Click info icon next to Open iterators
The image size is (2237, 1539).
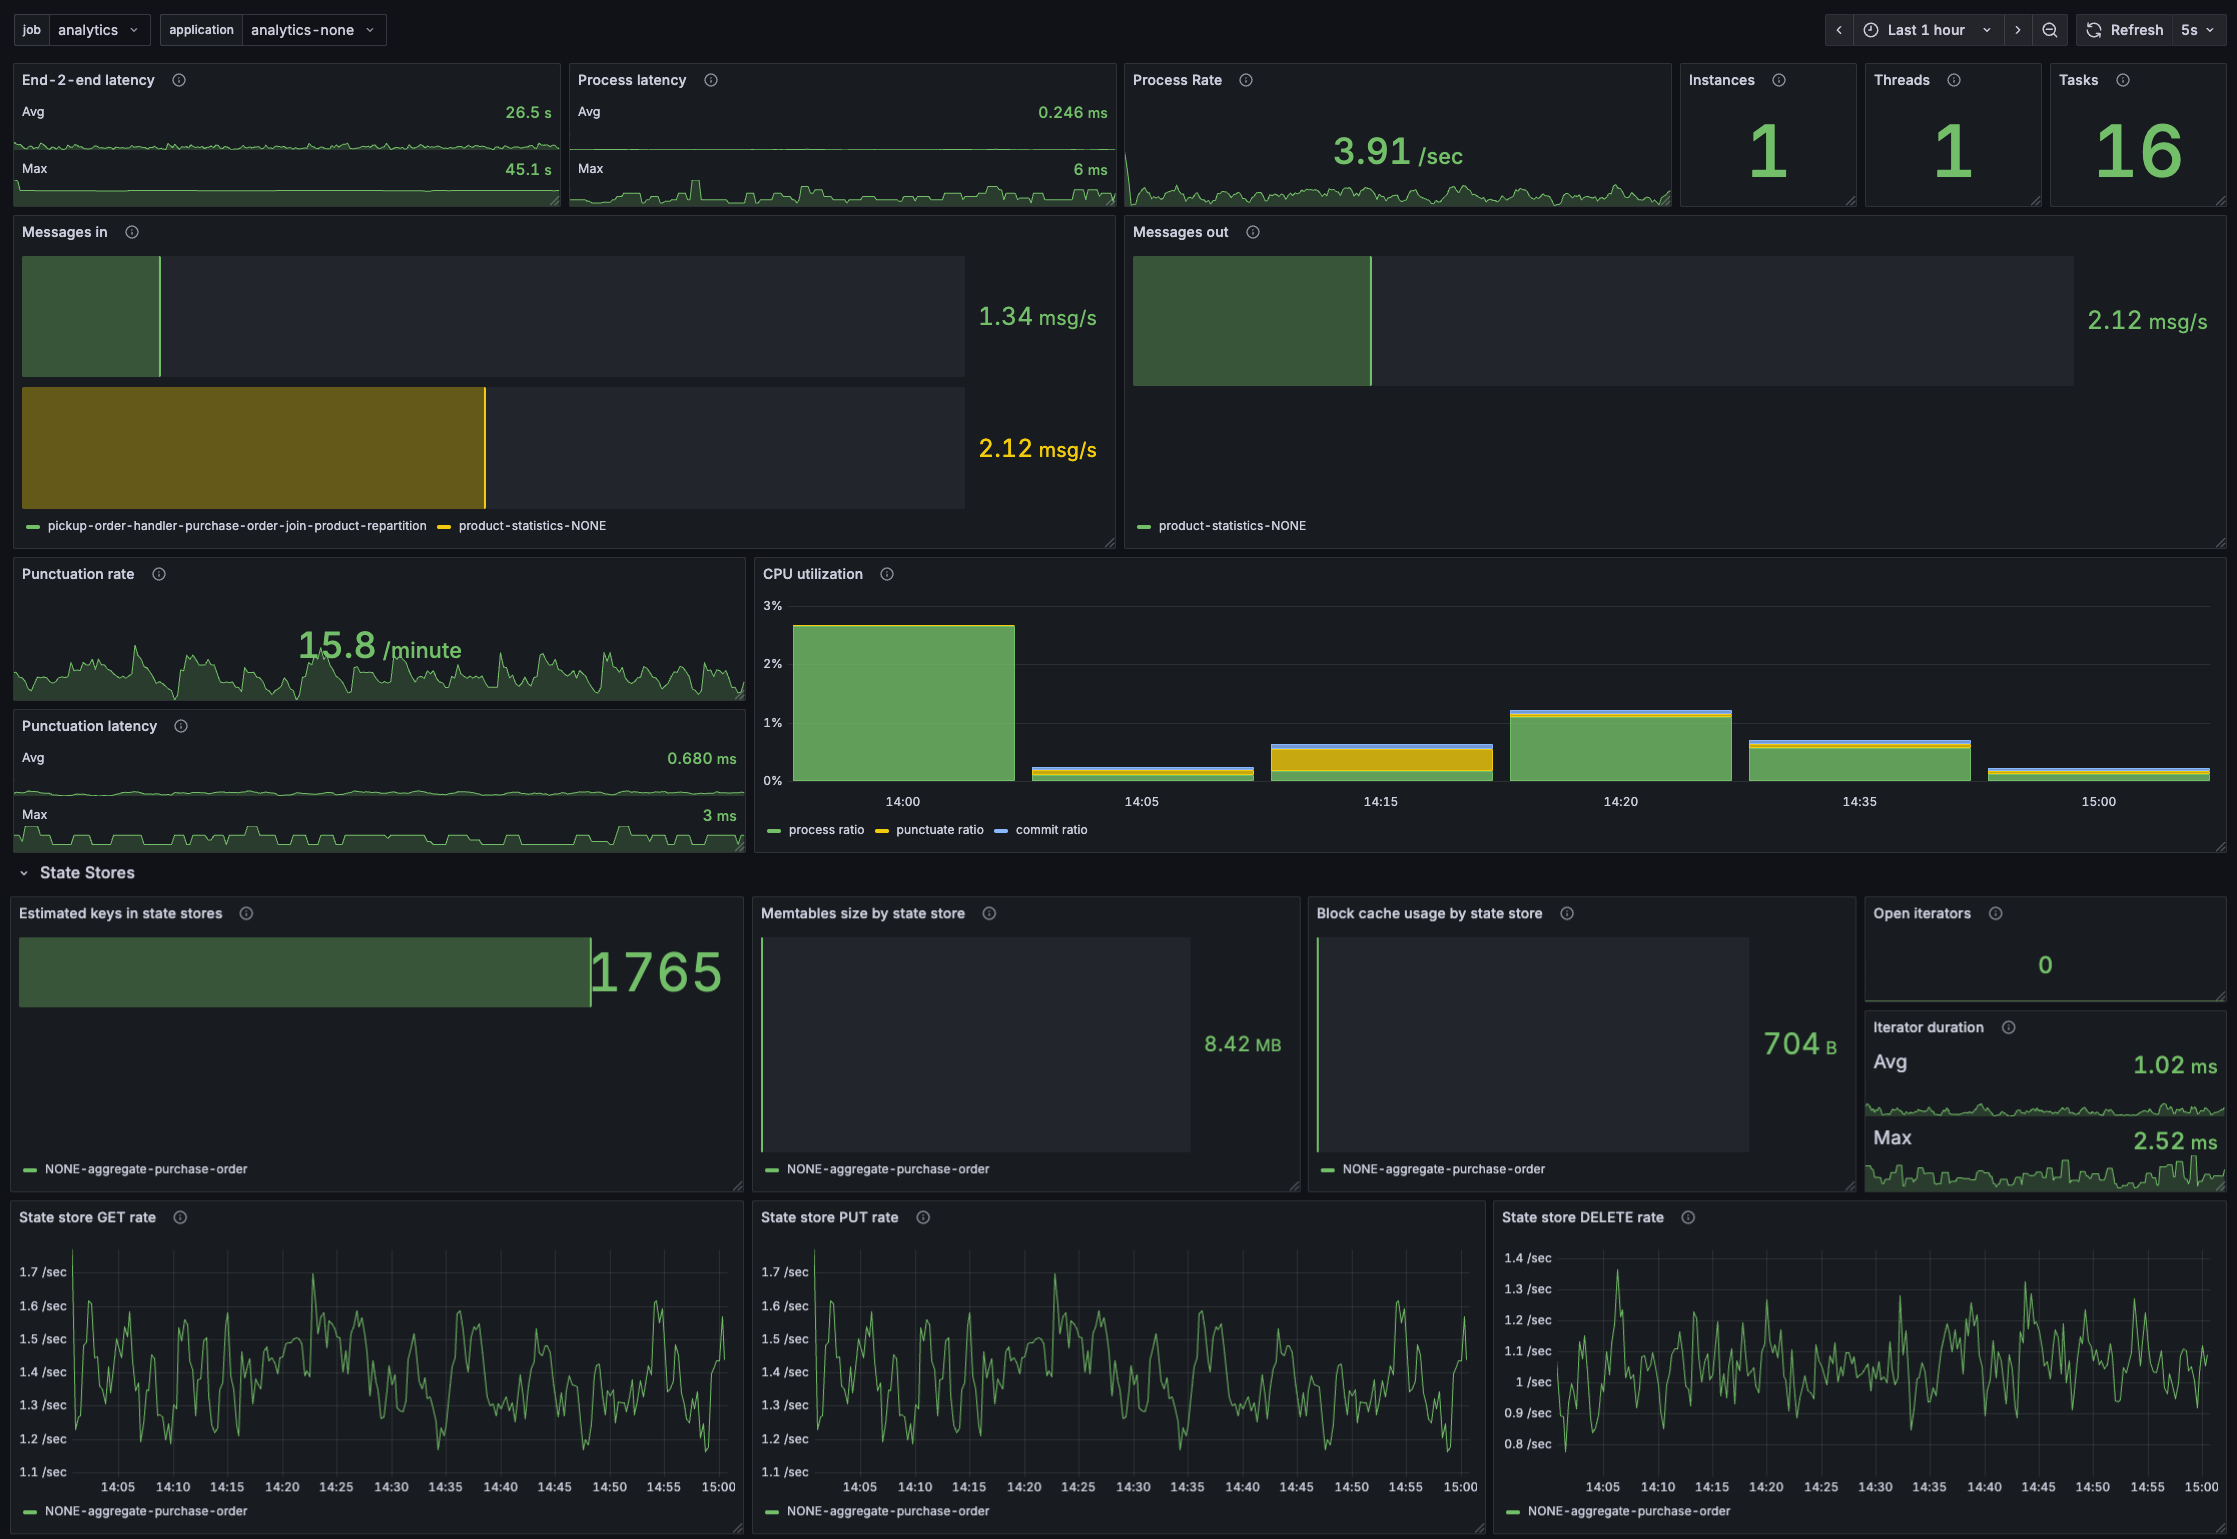(x=1996, y=913)
